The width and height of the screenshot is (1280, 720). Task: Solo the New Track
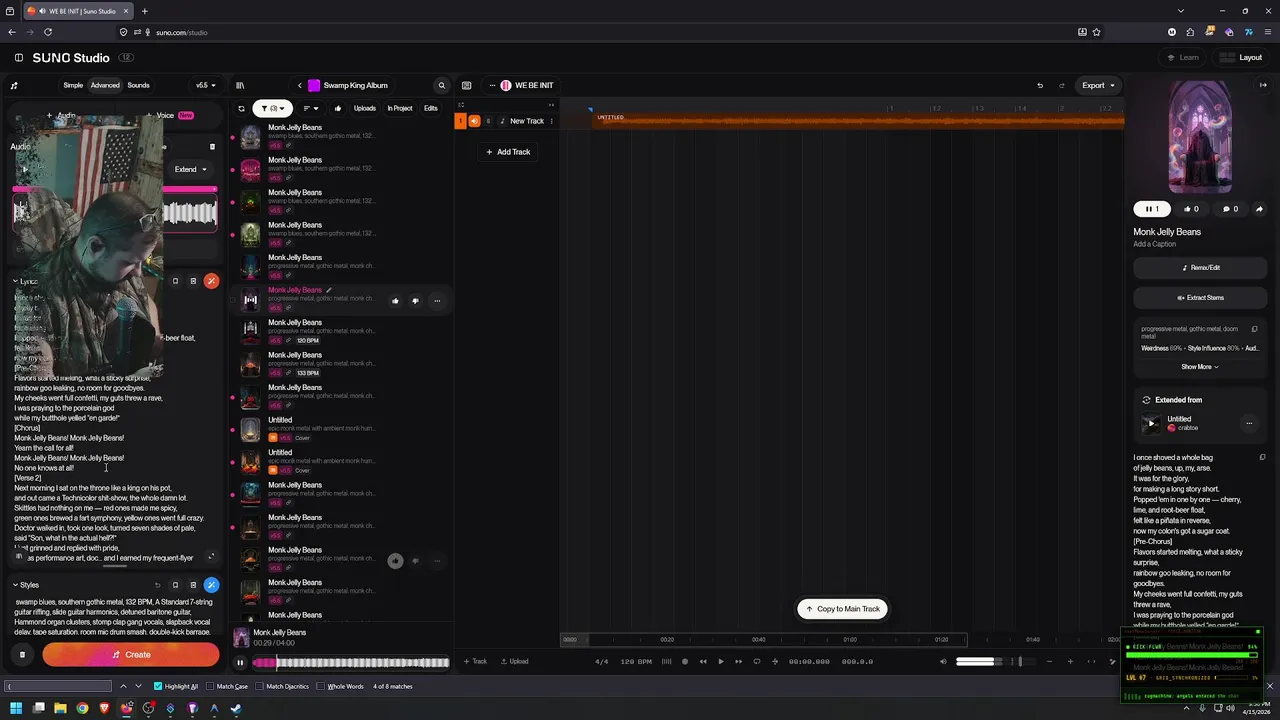click(x=488, y=121)
